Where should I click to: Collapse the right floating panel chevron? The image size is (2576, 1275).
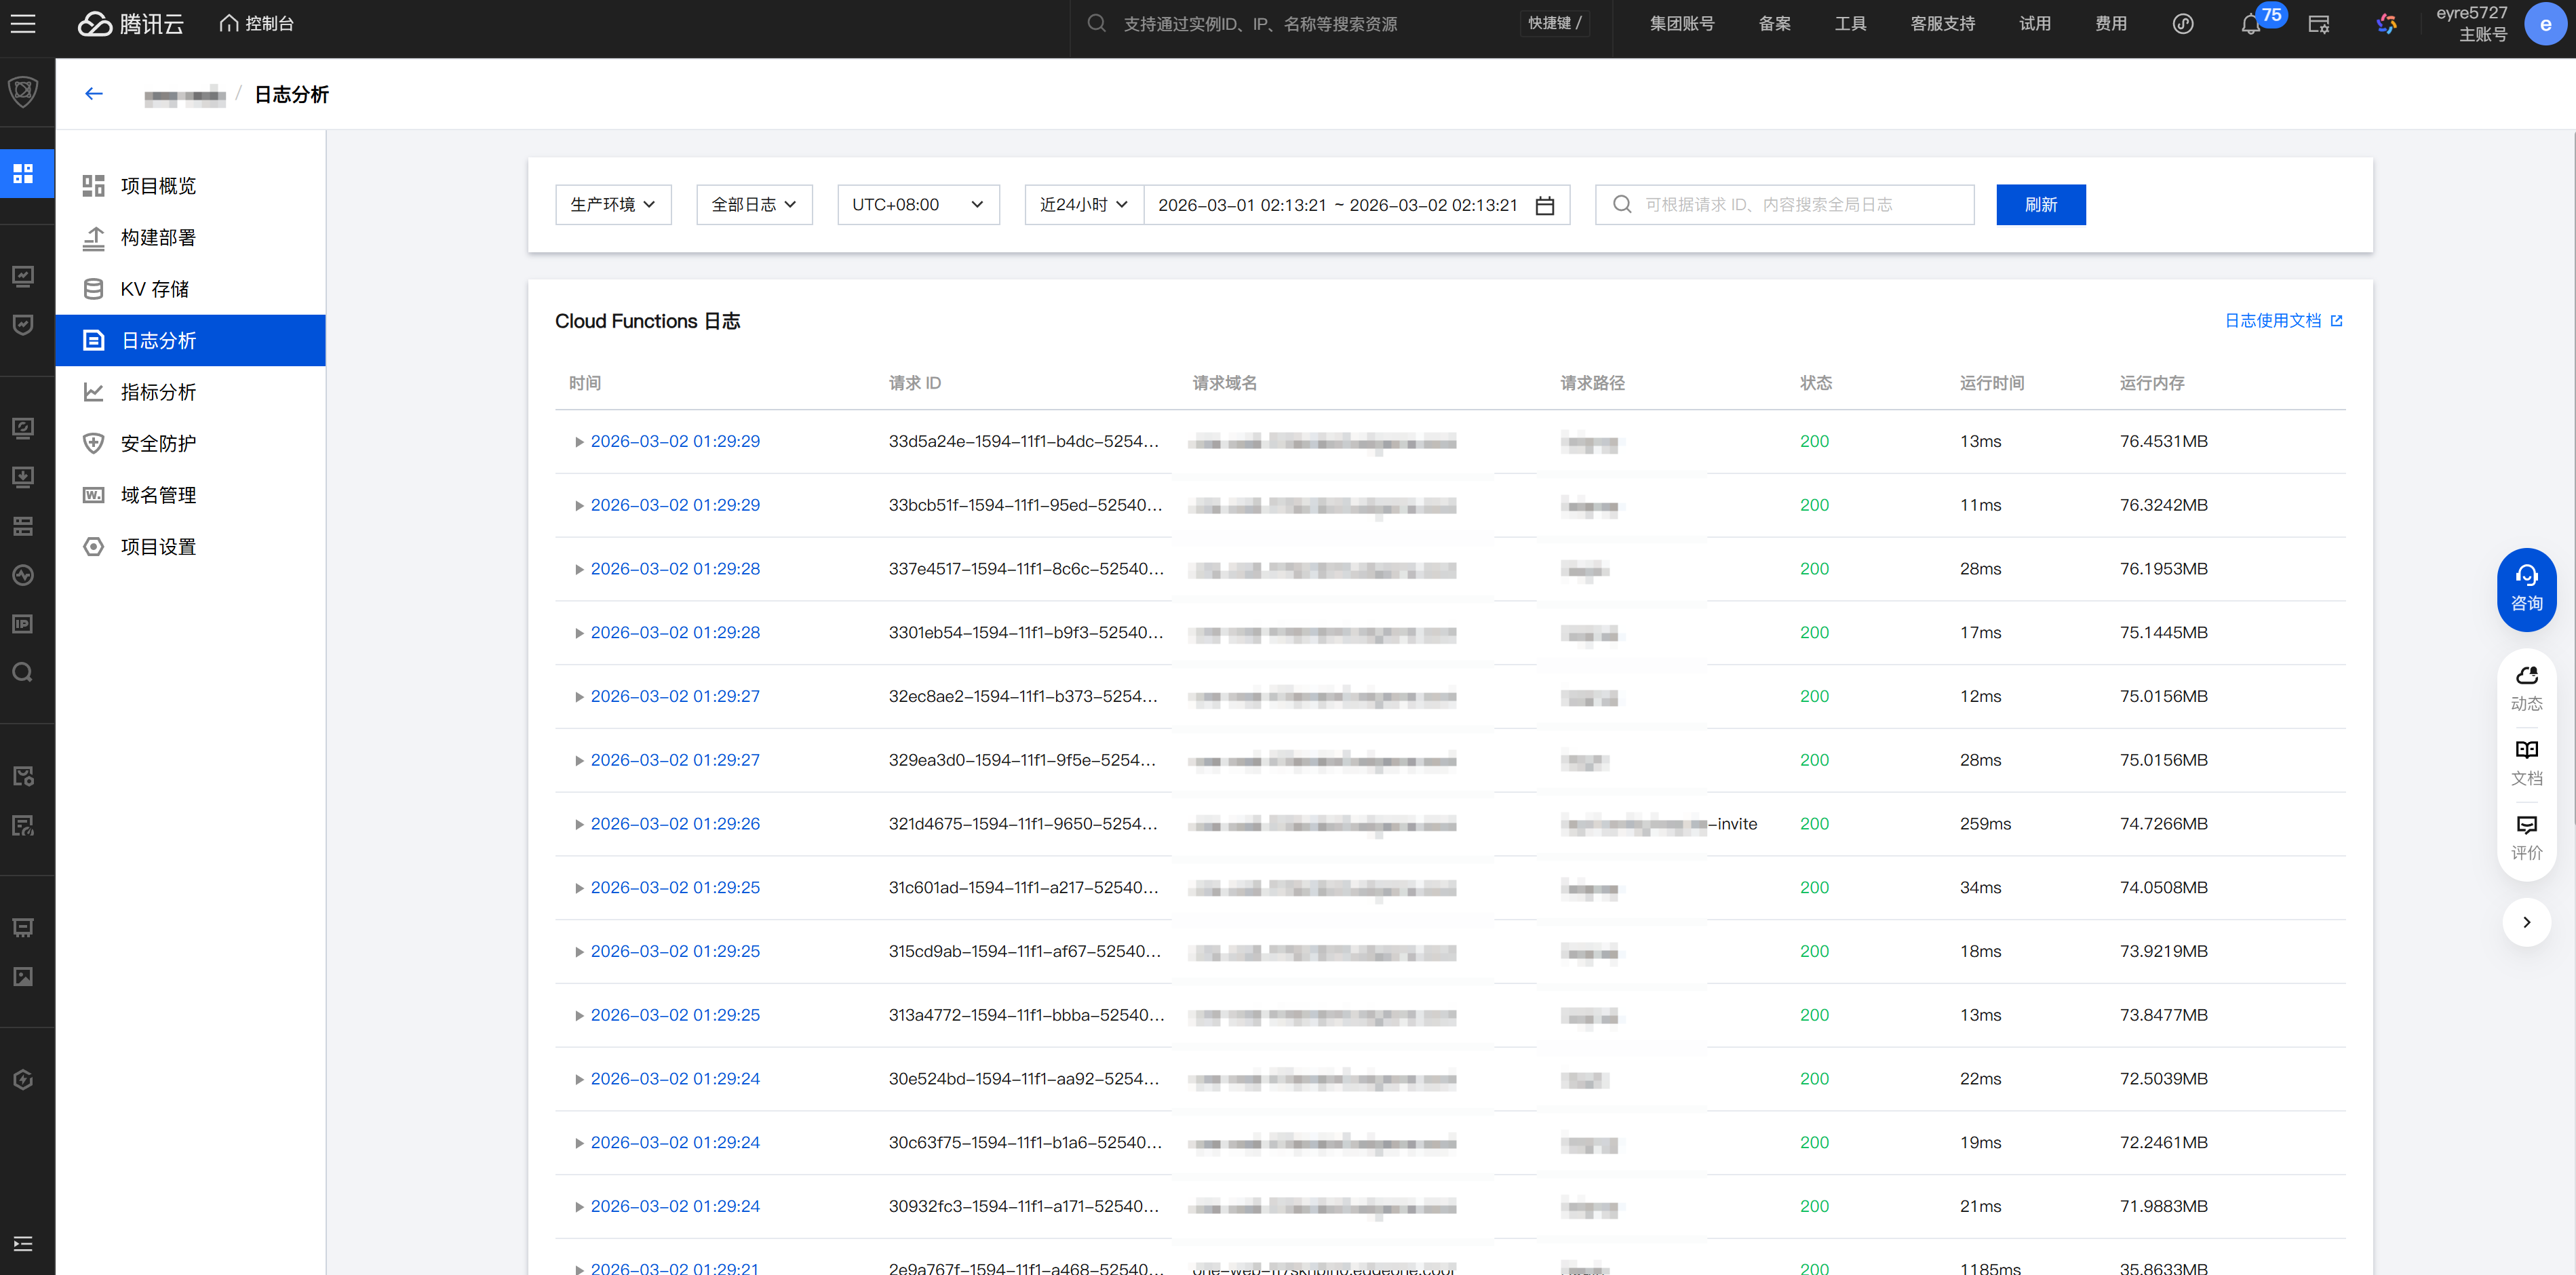coord(2526,922)
